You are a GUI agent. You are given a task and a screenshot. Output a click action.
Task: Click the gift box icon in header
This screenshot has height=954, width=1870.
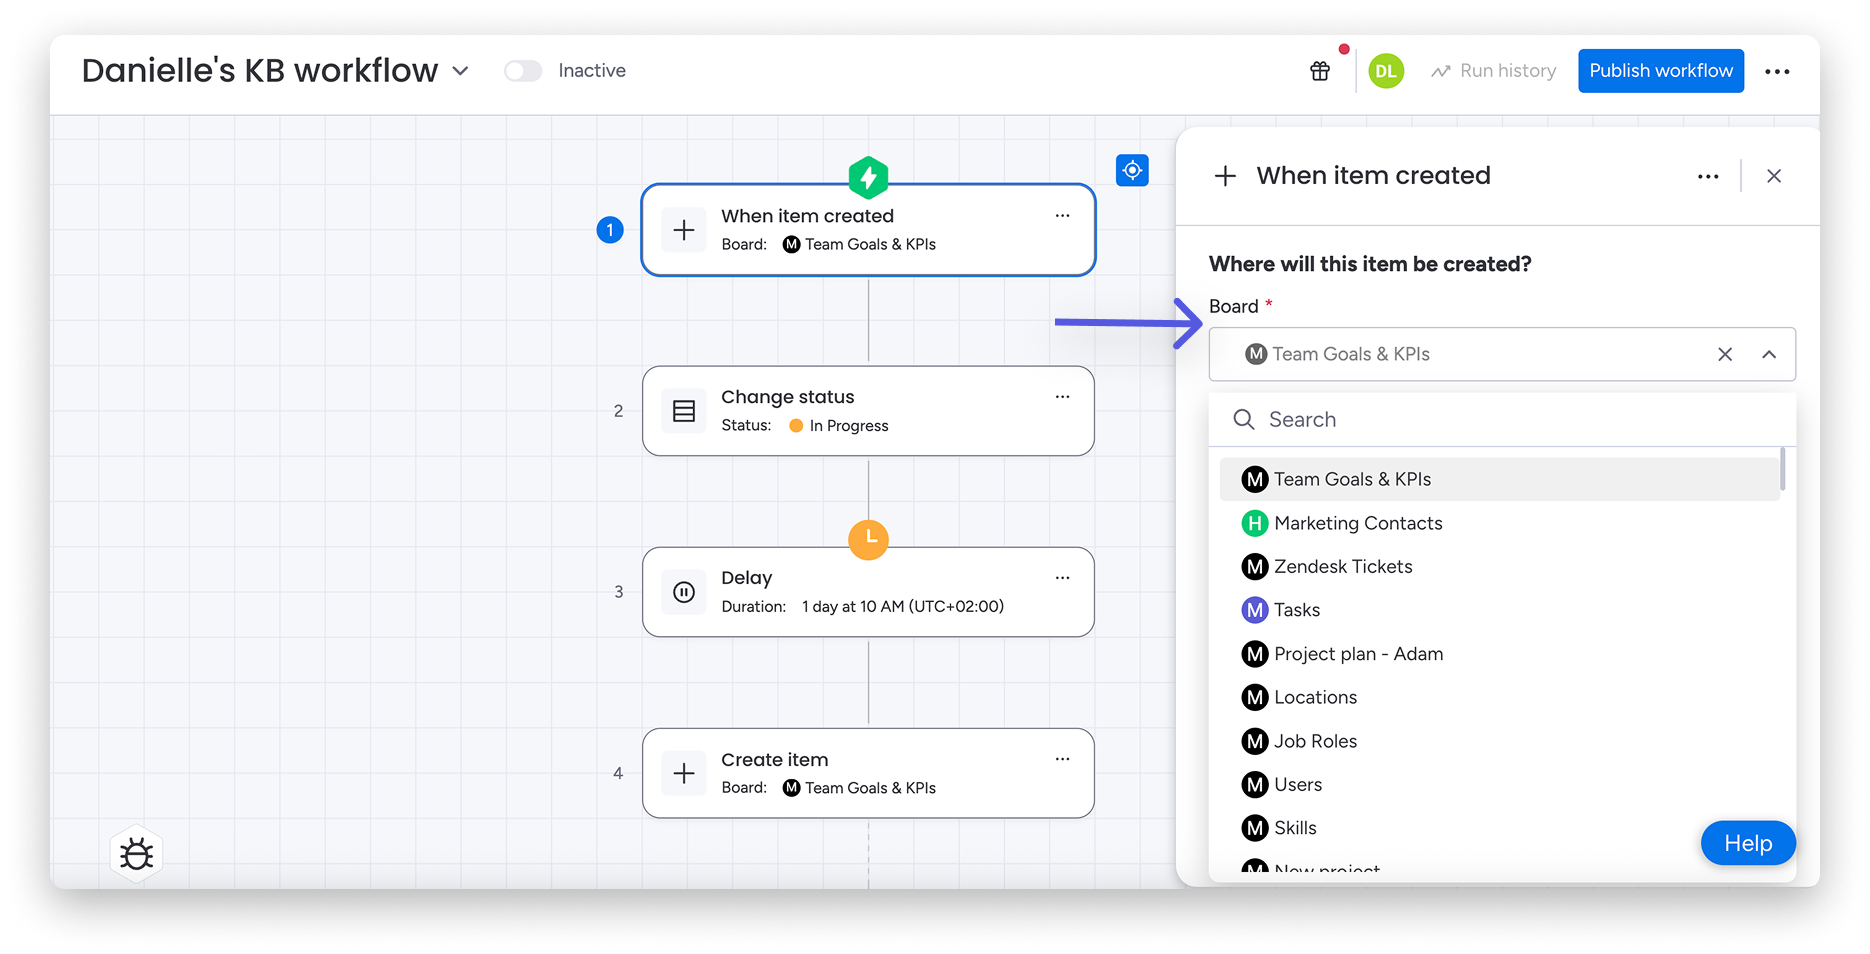(x=1320, y=71)
